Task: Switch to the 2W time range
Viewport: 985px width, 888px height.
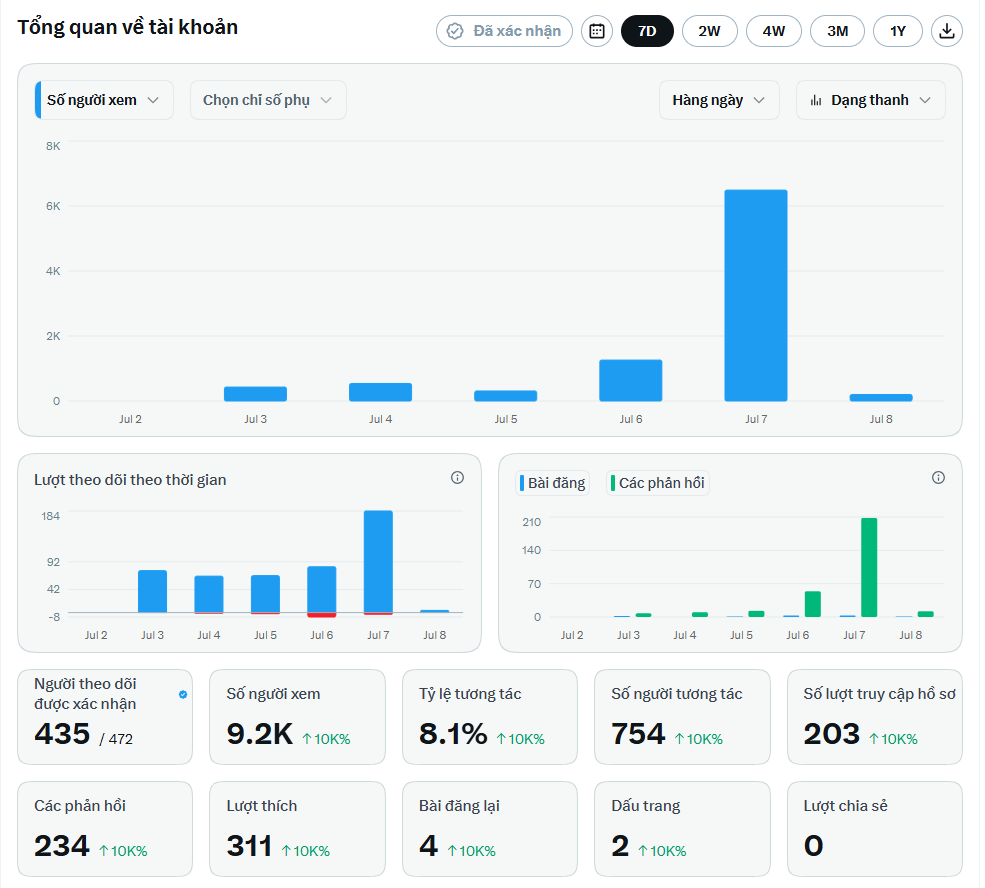Action: pyautogui.click(x=709, y=31)
